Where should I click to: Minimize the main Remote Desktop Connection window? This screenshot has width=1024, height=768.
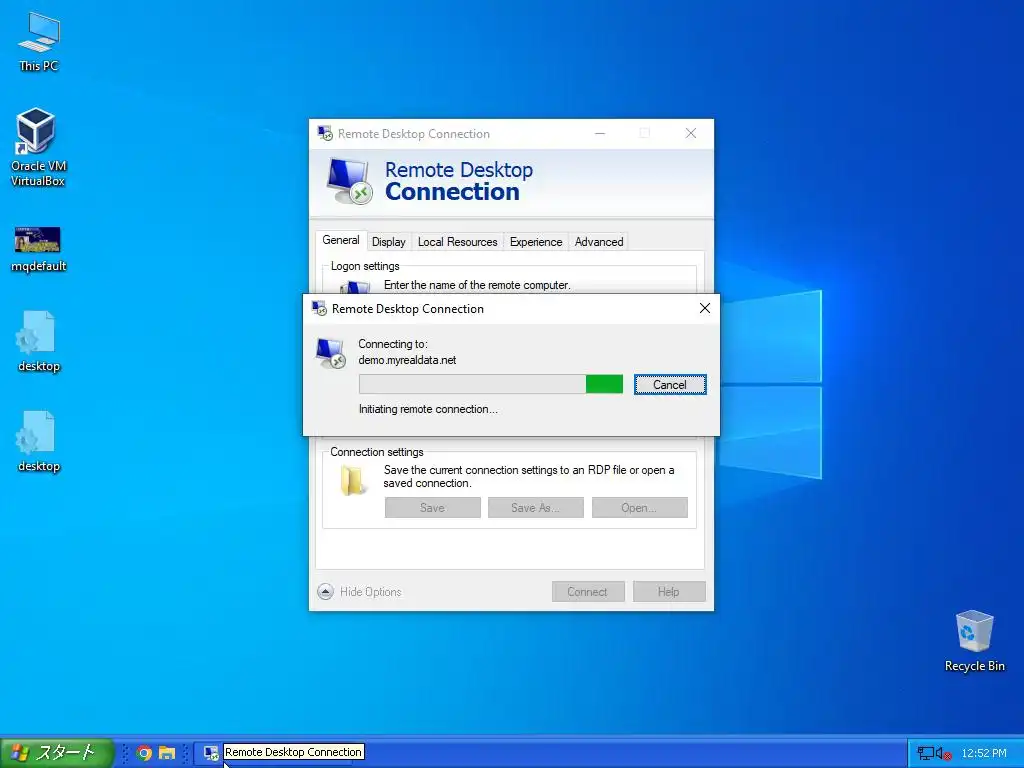click(600, 133)
